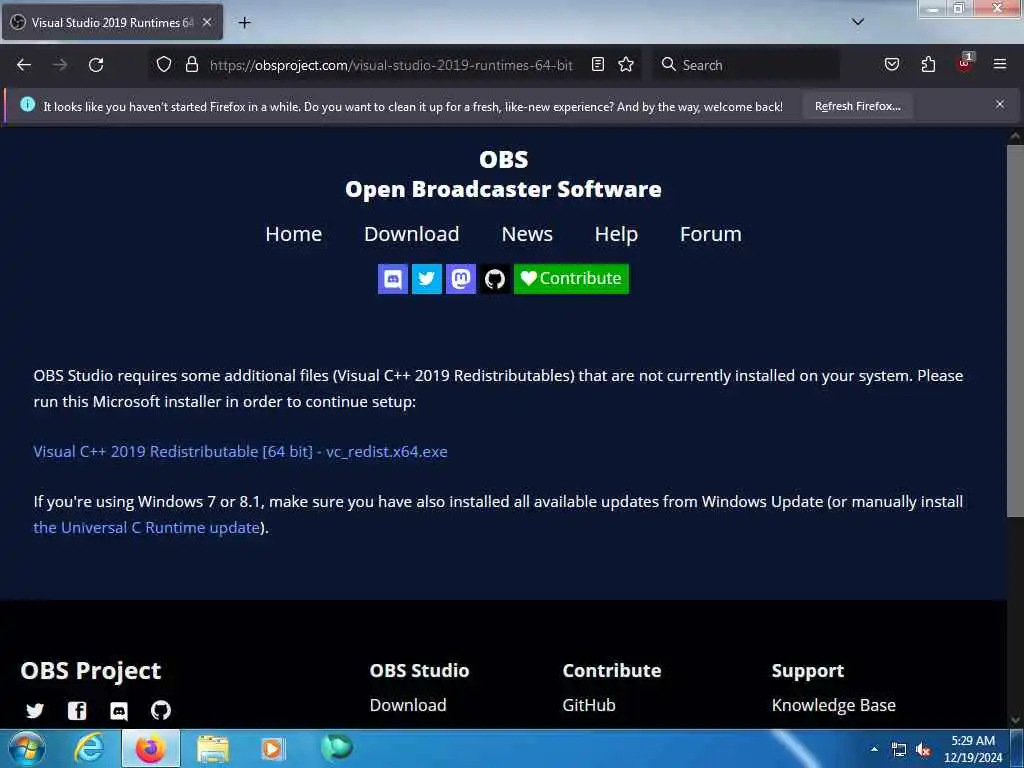Open the Extensions puzzle icon
Viewport: 1024px width, 768px height.
click(x=928, y=64)
